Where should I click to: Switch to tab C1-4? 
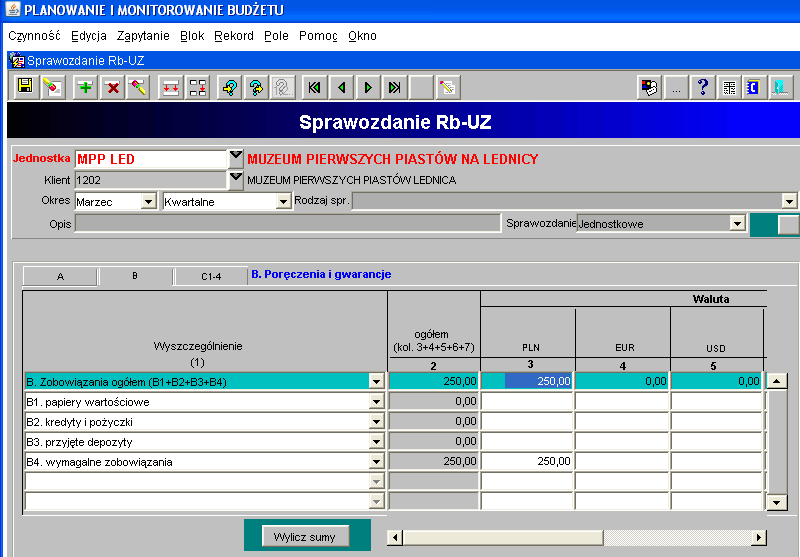(x=211, y=276)
